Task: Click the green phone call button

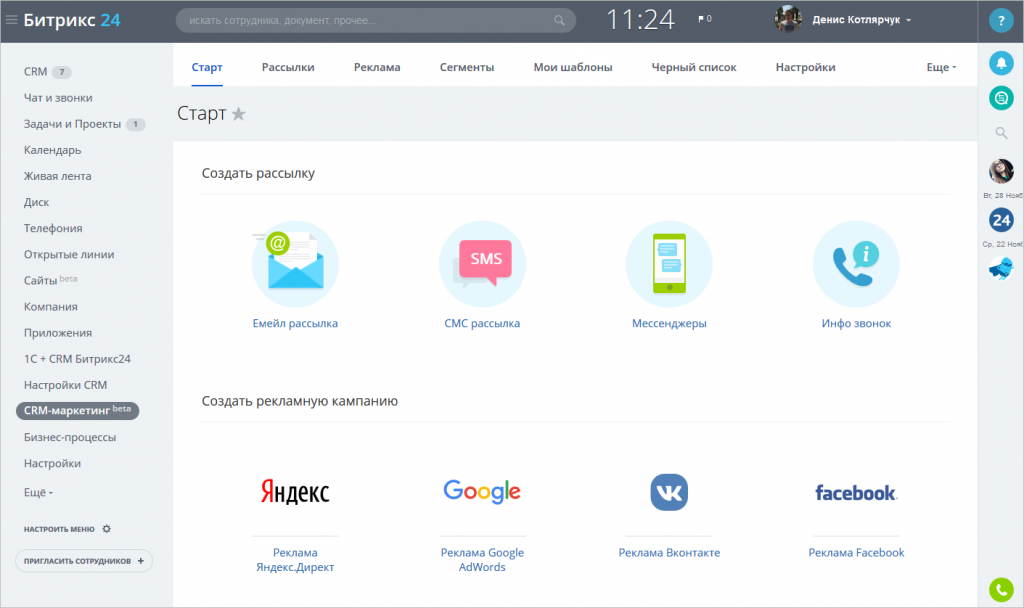Action: (x=1001, y=590)
